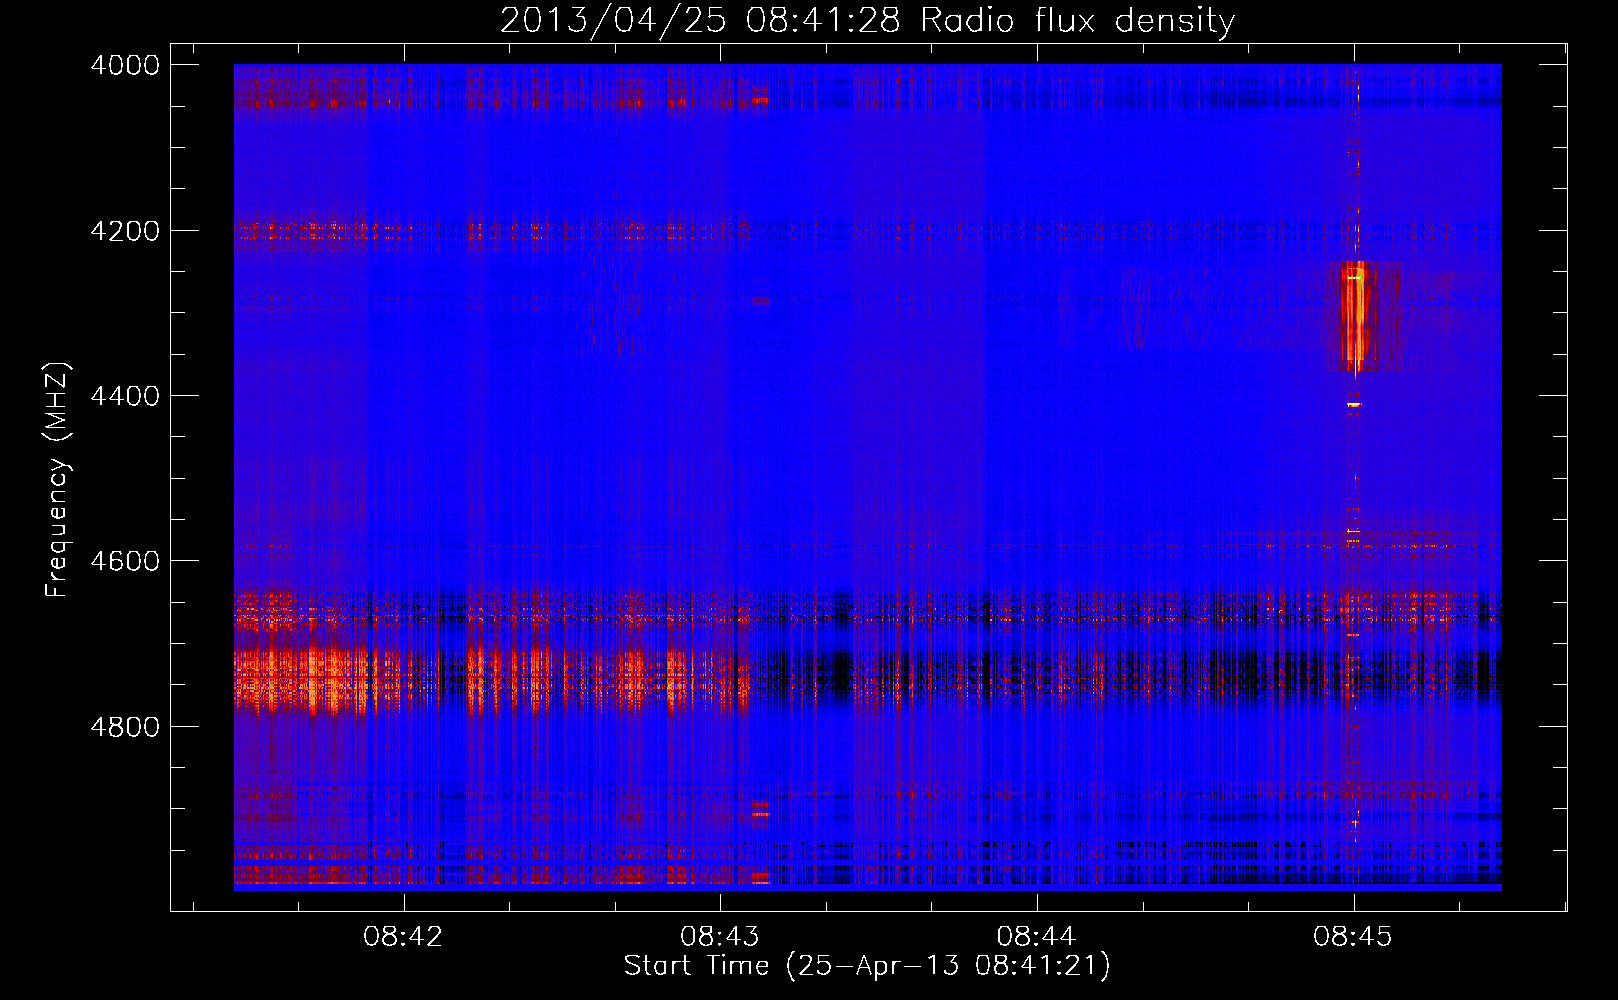Click the 4200 frequency axis label
The width and height of the screenshot is (1618, 1000).
point(125,231)
